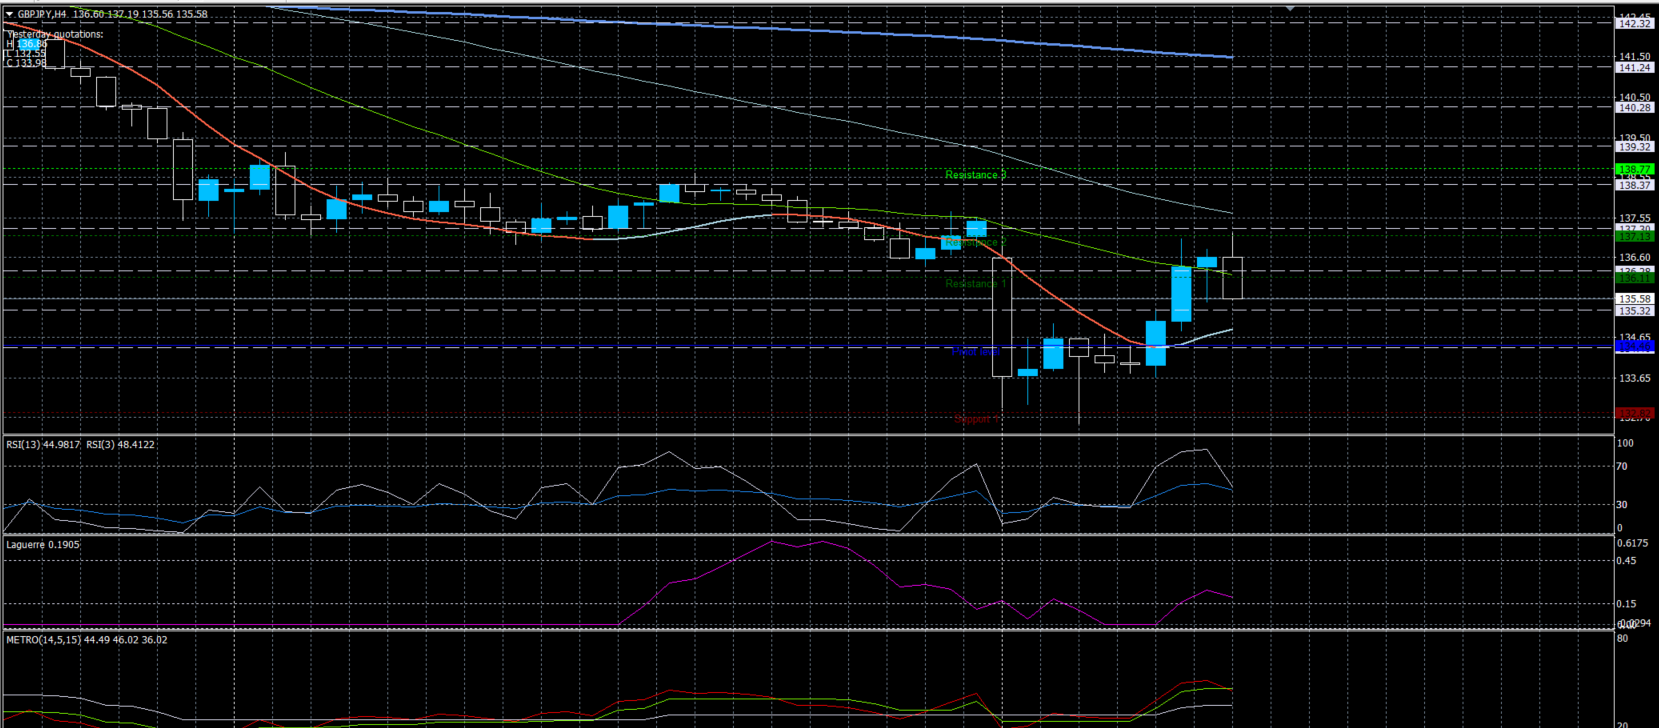Click the 70 level on RSI scale
The height and width of the screenshot is (728, 1659).
(1622, 467)
